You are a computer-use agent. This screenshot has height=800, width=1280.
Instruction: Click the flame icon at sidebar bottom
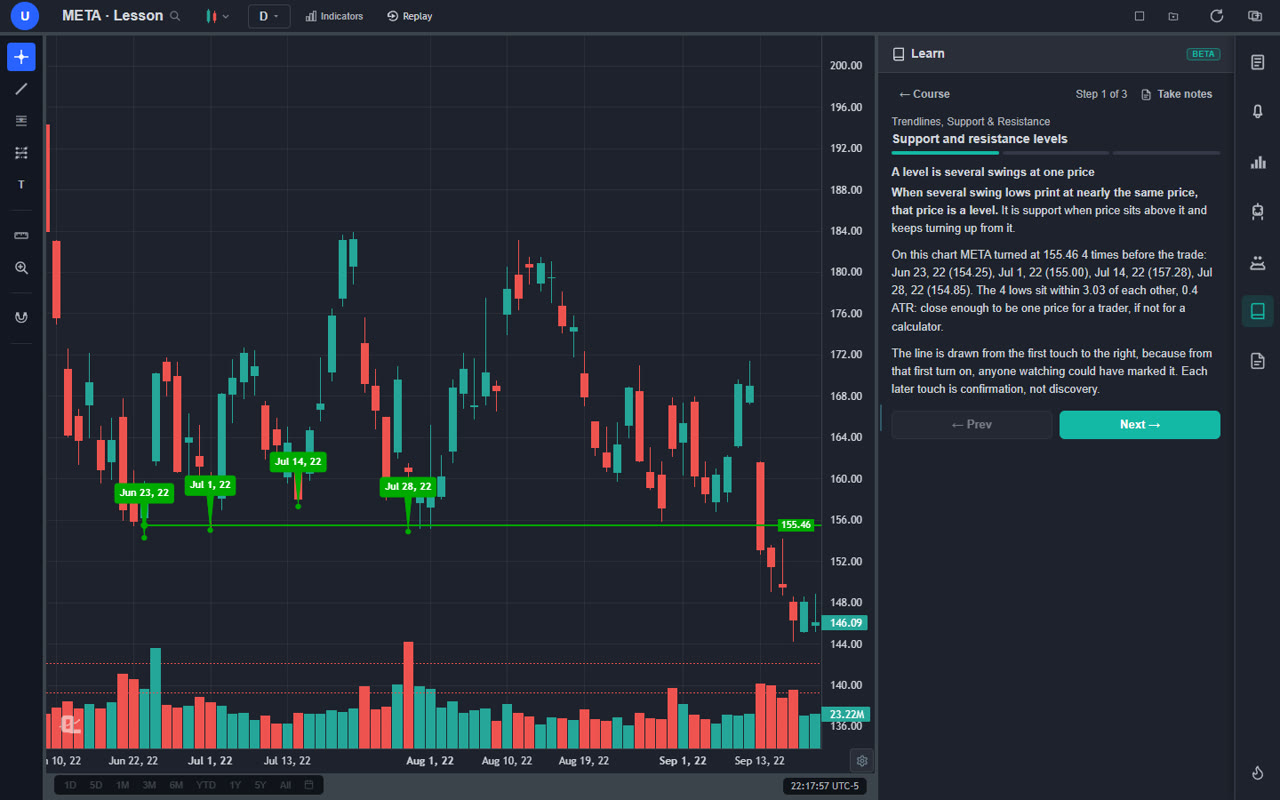click(x=1258, y=773)
